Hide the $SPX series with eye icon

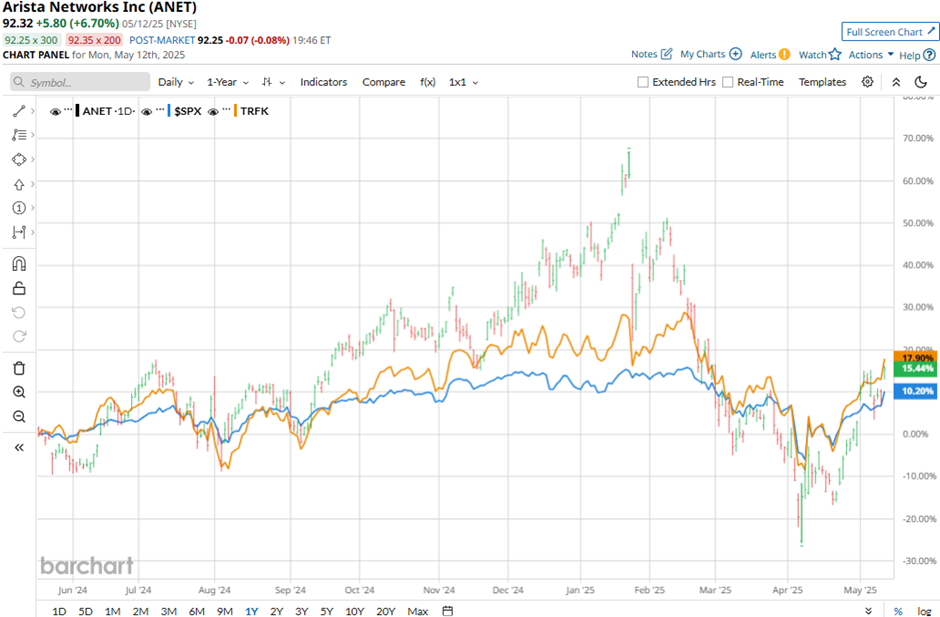(146, 111)
